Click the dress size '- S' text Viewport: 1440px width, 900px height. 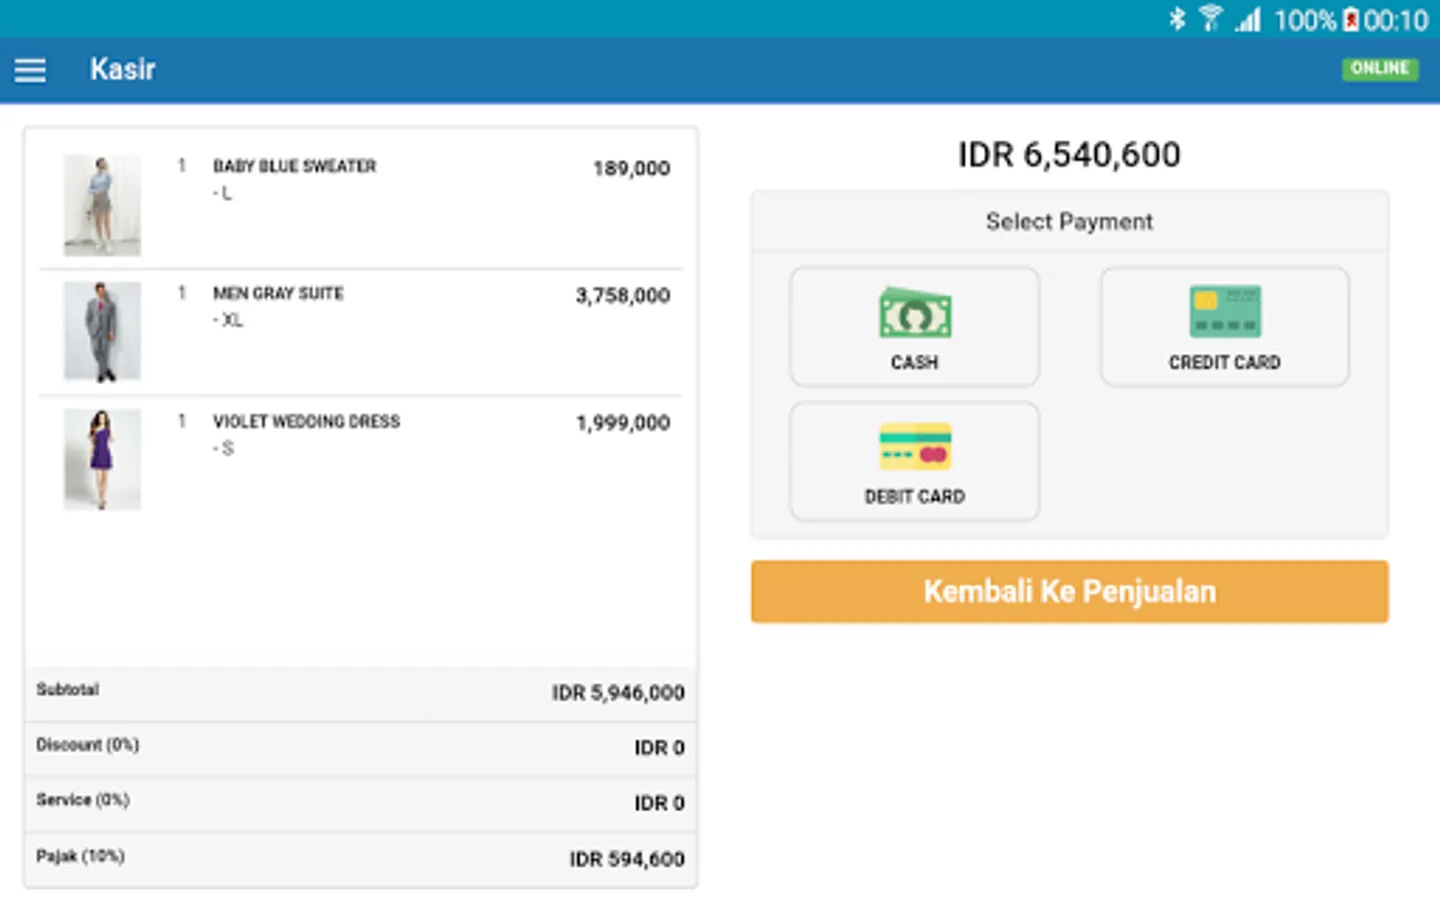pyautogui.click(x=223, y=448)
